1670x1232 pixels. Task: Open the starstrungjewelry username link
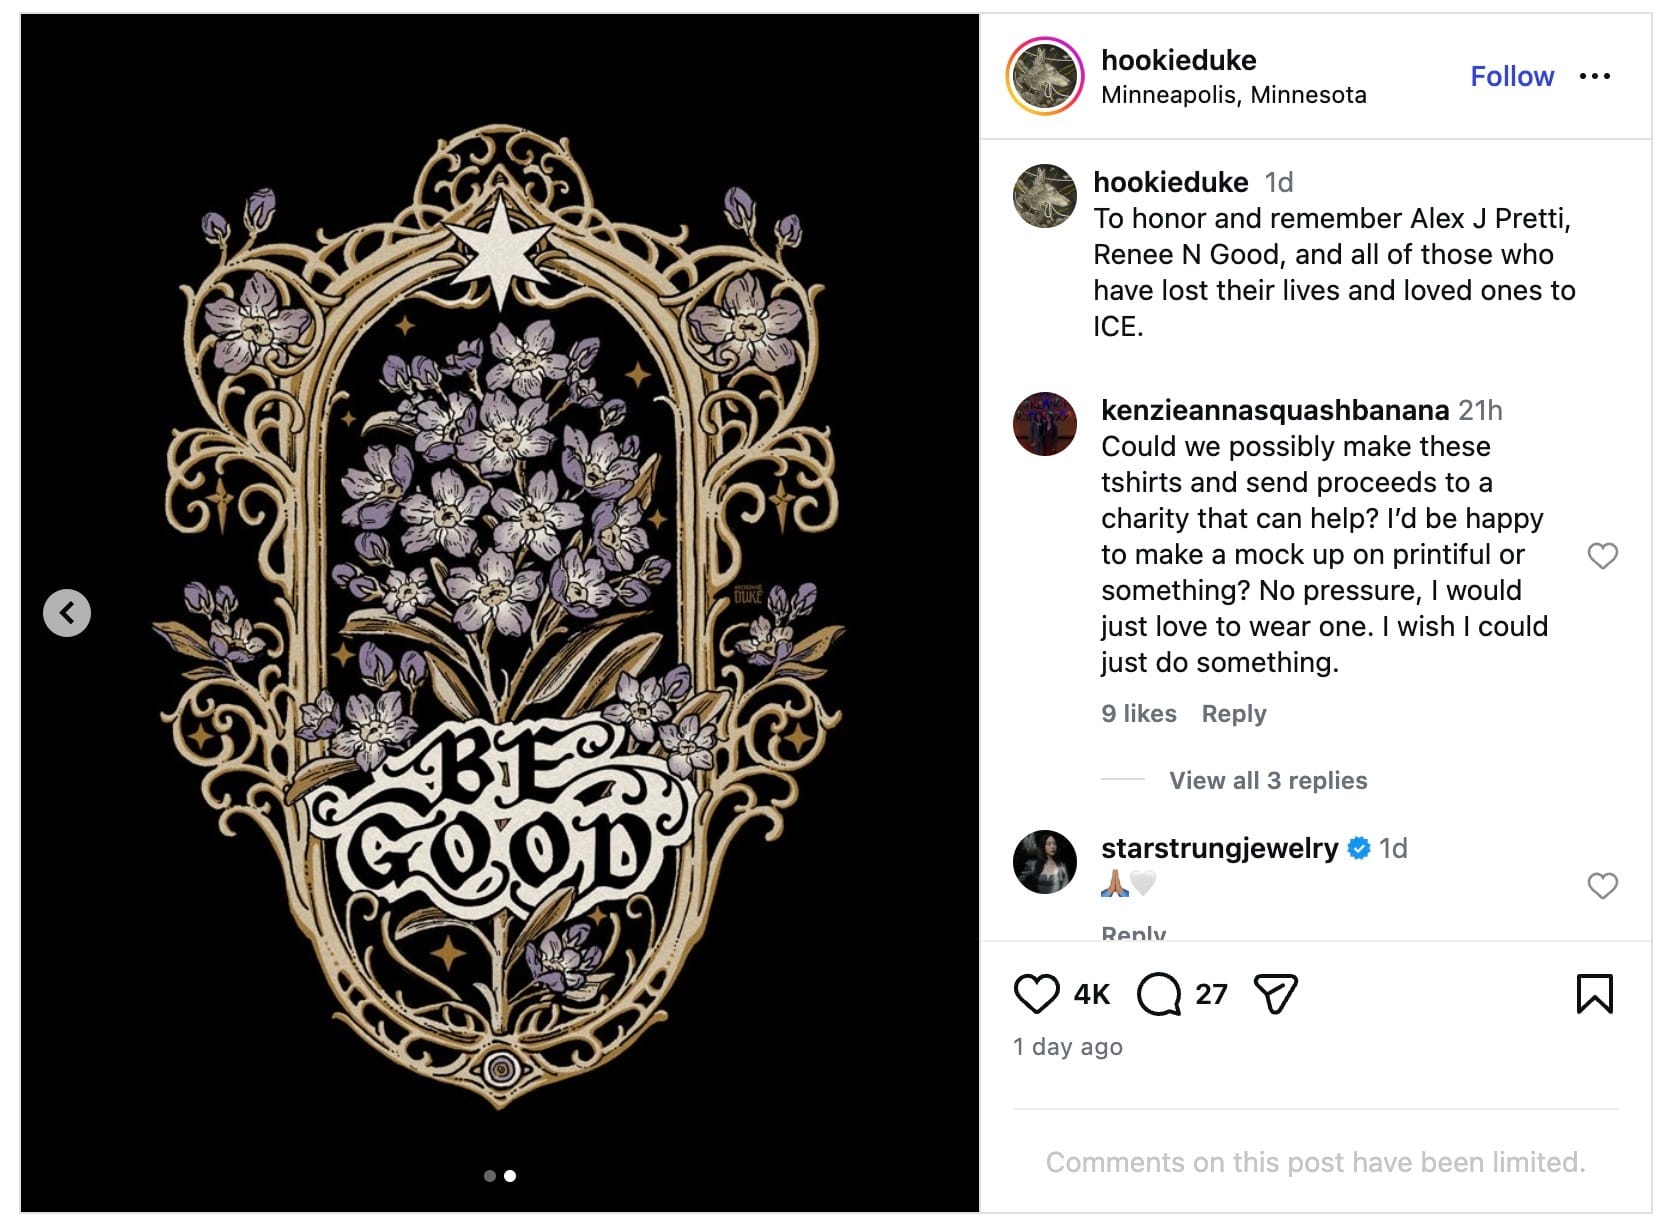(x=1219, y=848)
